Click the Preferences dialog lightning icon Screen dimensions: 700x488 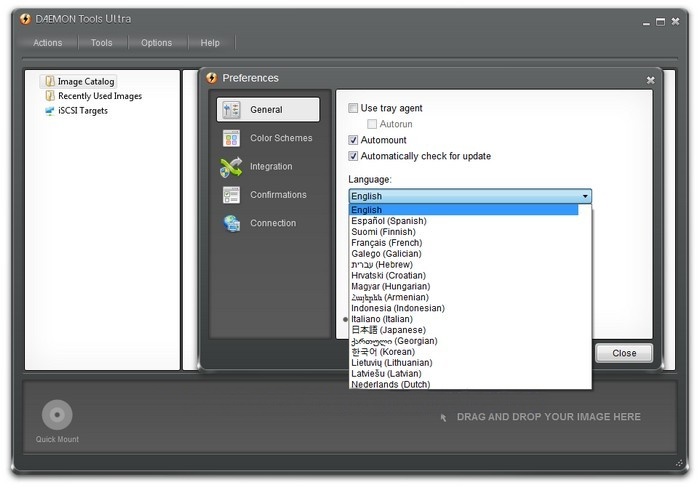pyautogui.click(x=212, y=78)
